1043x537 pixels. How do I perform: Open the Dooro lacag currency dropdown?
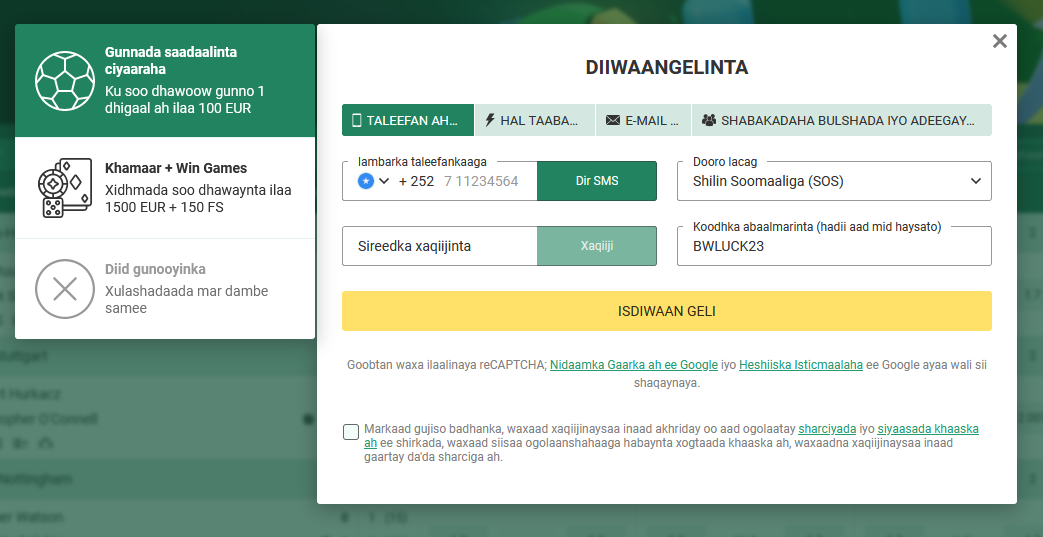(834, 181)
